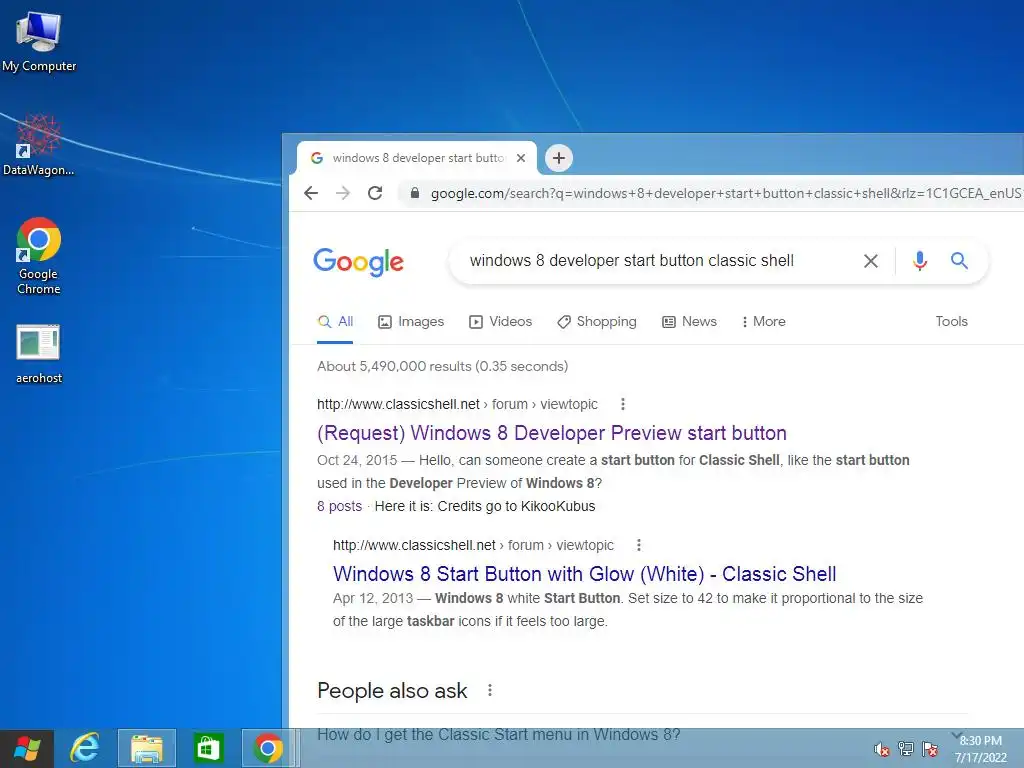Click the muted volume tray icon
Screen dimensions: 1024x768
coord(882,749)
